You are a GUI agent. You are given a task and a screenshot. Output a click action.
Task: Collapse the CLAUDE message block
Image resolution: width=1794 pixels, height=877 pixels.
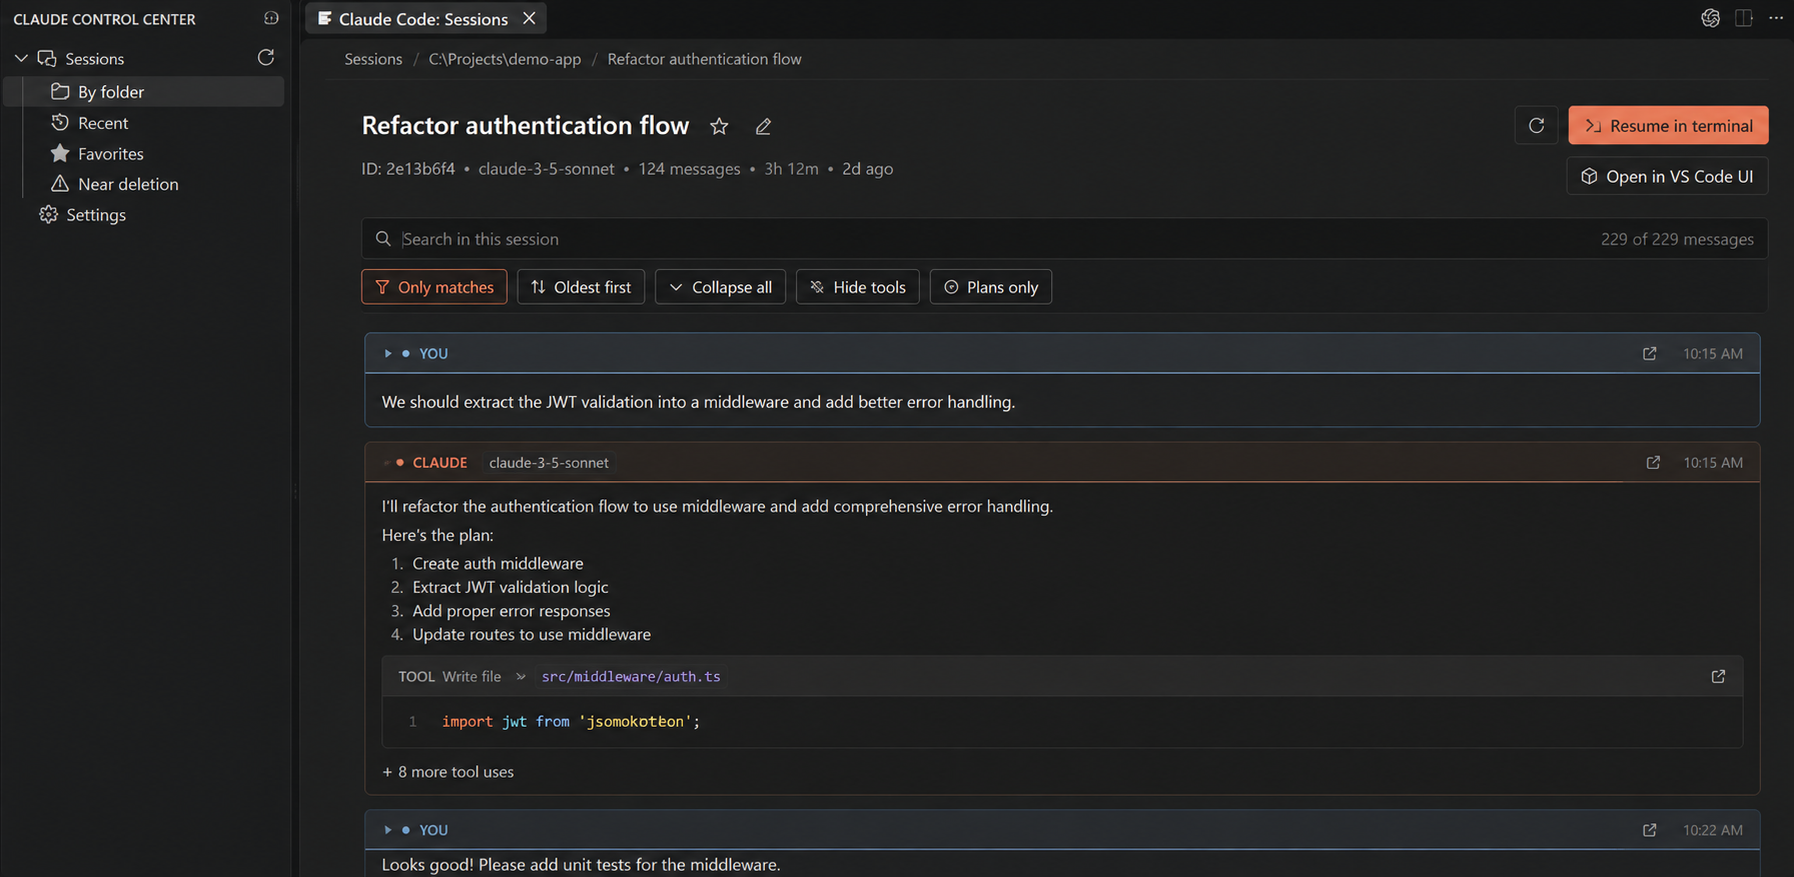point(387,463)
